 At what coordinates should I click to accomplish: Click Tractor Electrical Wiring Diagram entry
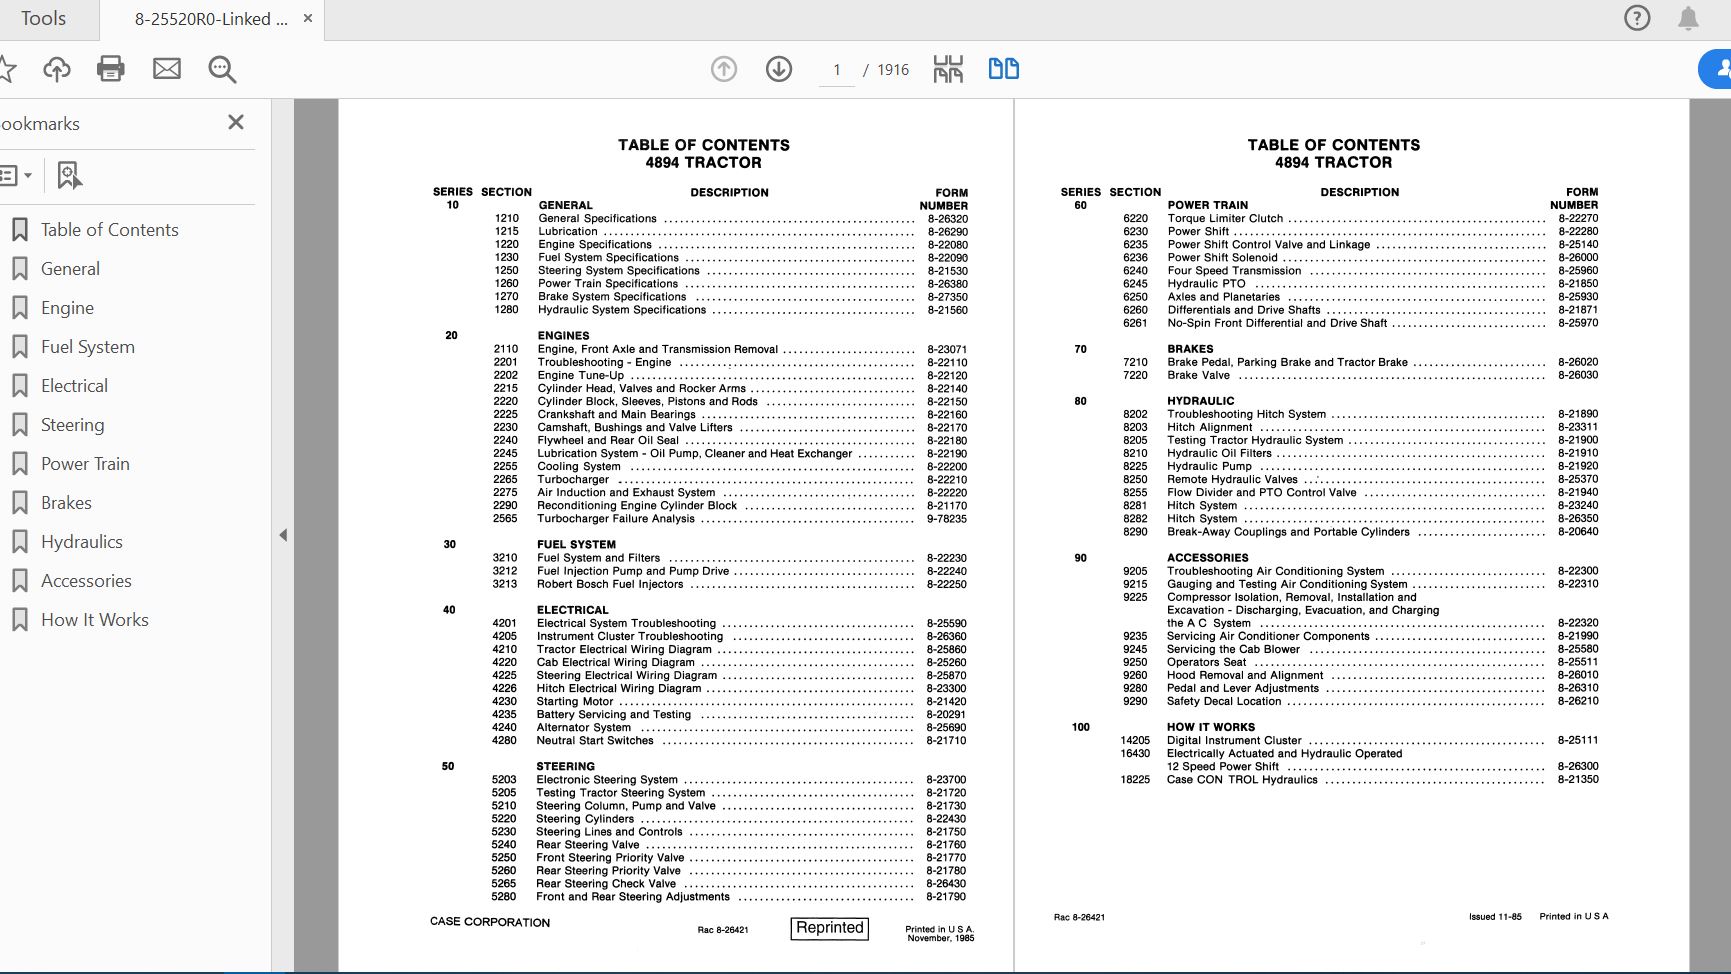tap(624, 649)
